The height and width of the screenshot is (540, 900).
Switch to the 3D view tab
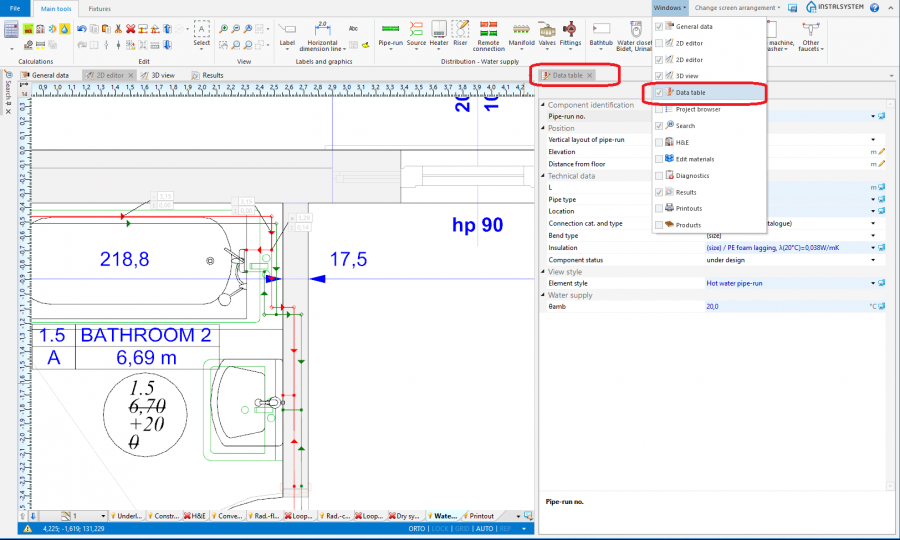click(158, 75)
